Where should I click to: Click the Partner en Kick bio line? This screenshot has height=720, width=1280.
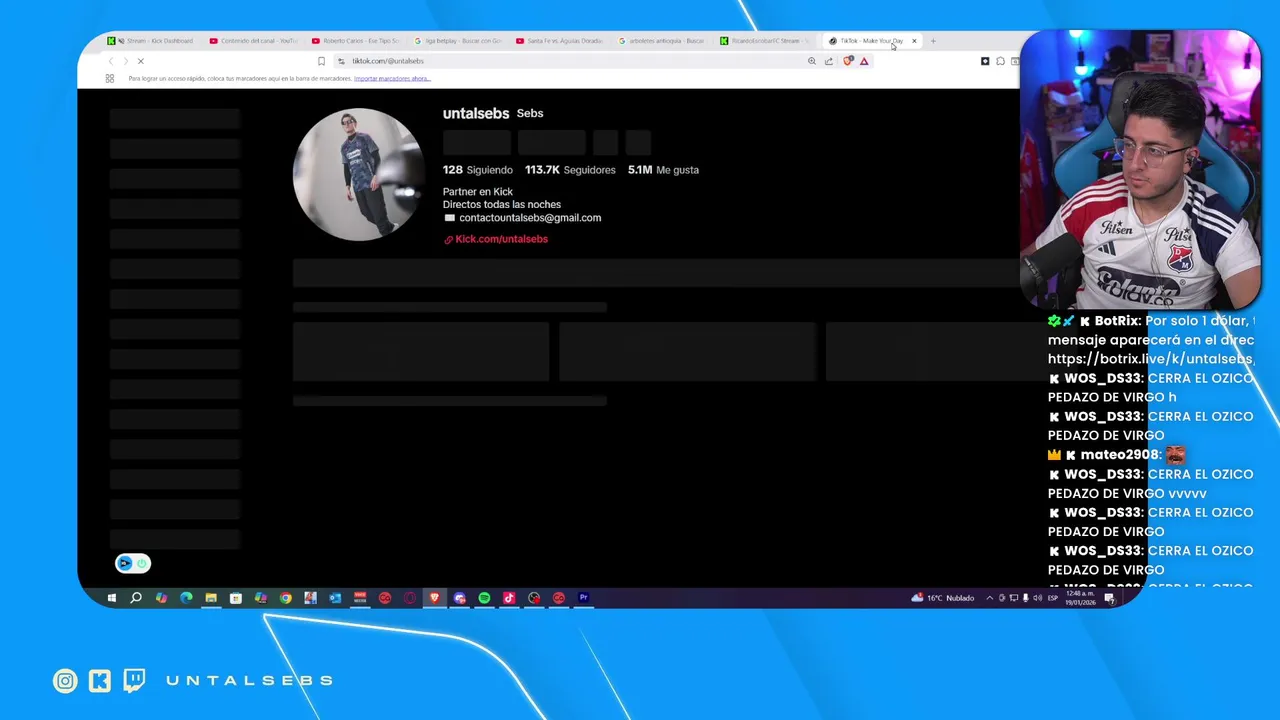(x=478, y=192)
